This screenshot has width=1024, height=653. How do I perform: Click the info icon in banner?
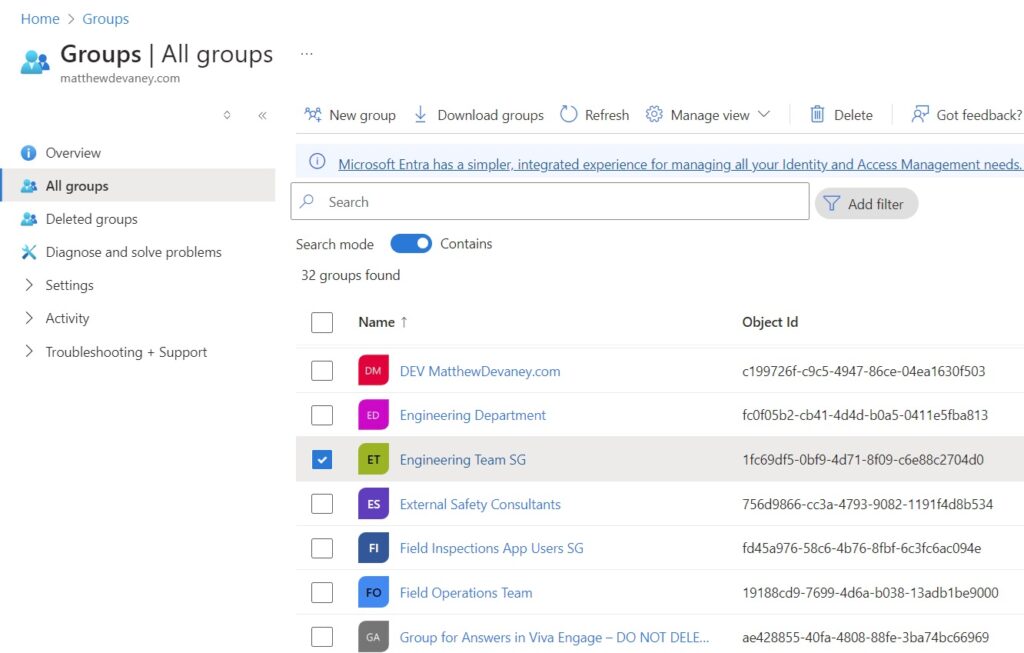coord(317,161)
